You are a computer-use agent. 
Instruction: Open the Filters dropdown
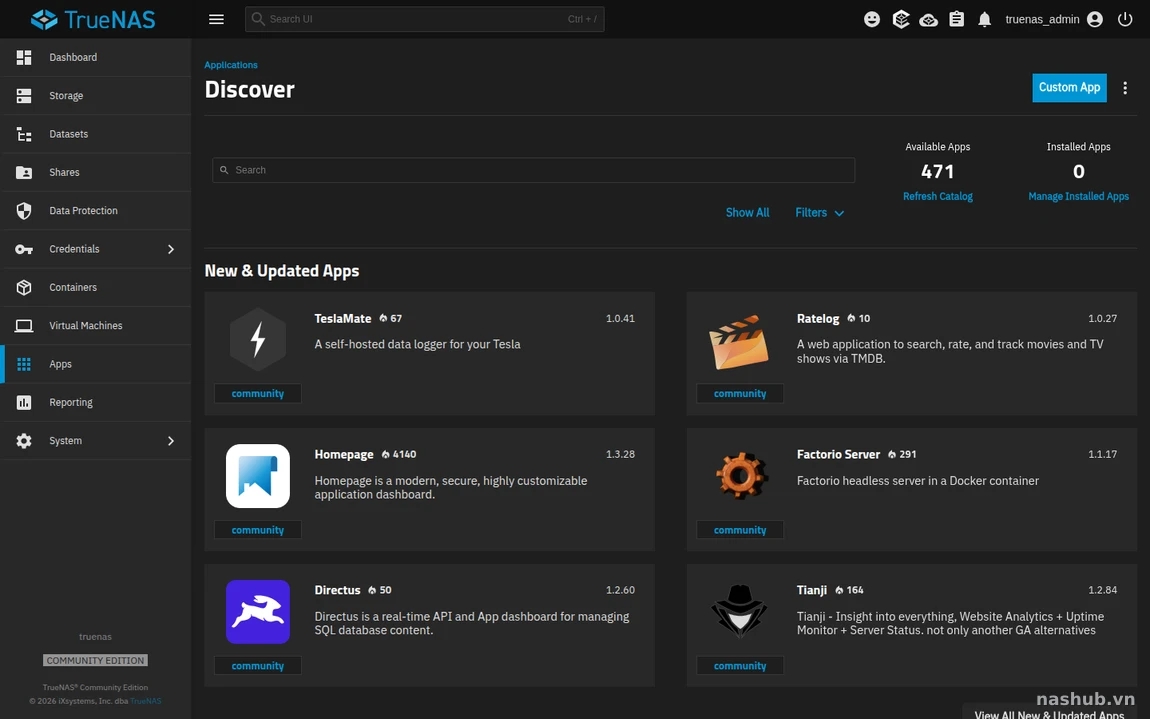pos(819,213)
